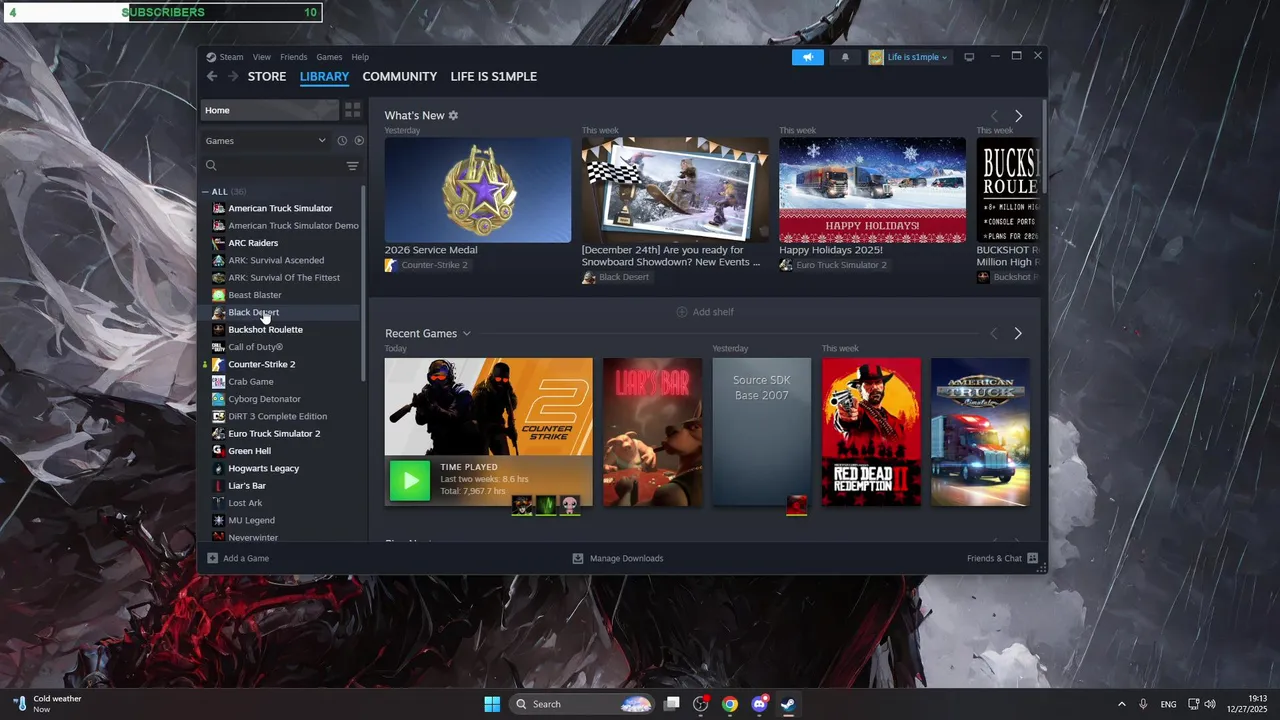This screenshot has width=1280, height=720.
Task: Open the Games menu
Action: [x=329, y=57]
